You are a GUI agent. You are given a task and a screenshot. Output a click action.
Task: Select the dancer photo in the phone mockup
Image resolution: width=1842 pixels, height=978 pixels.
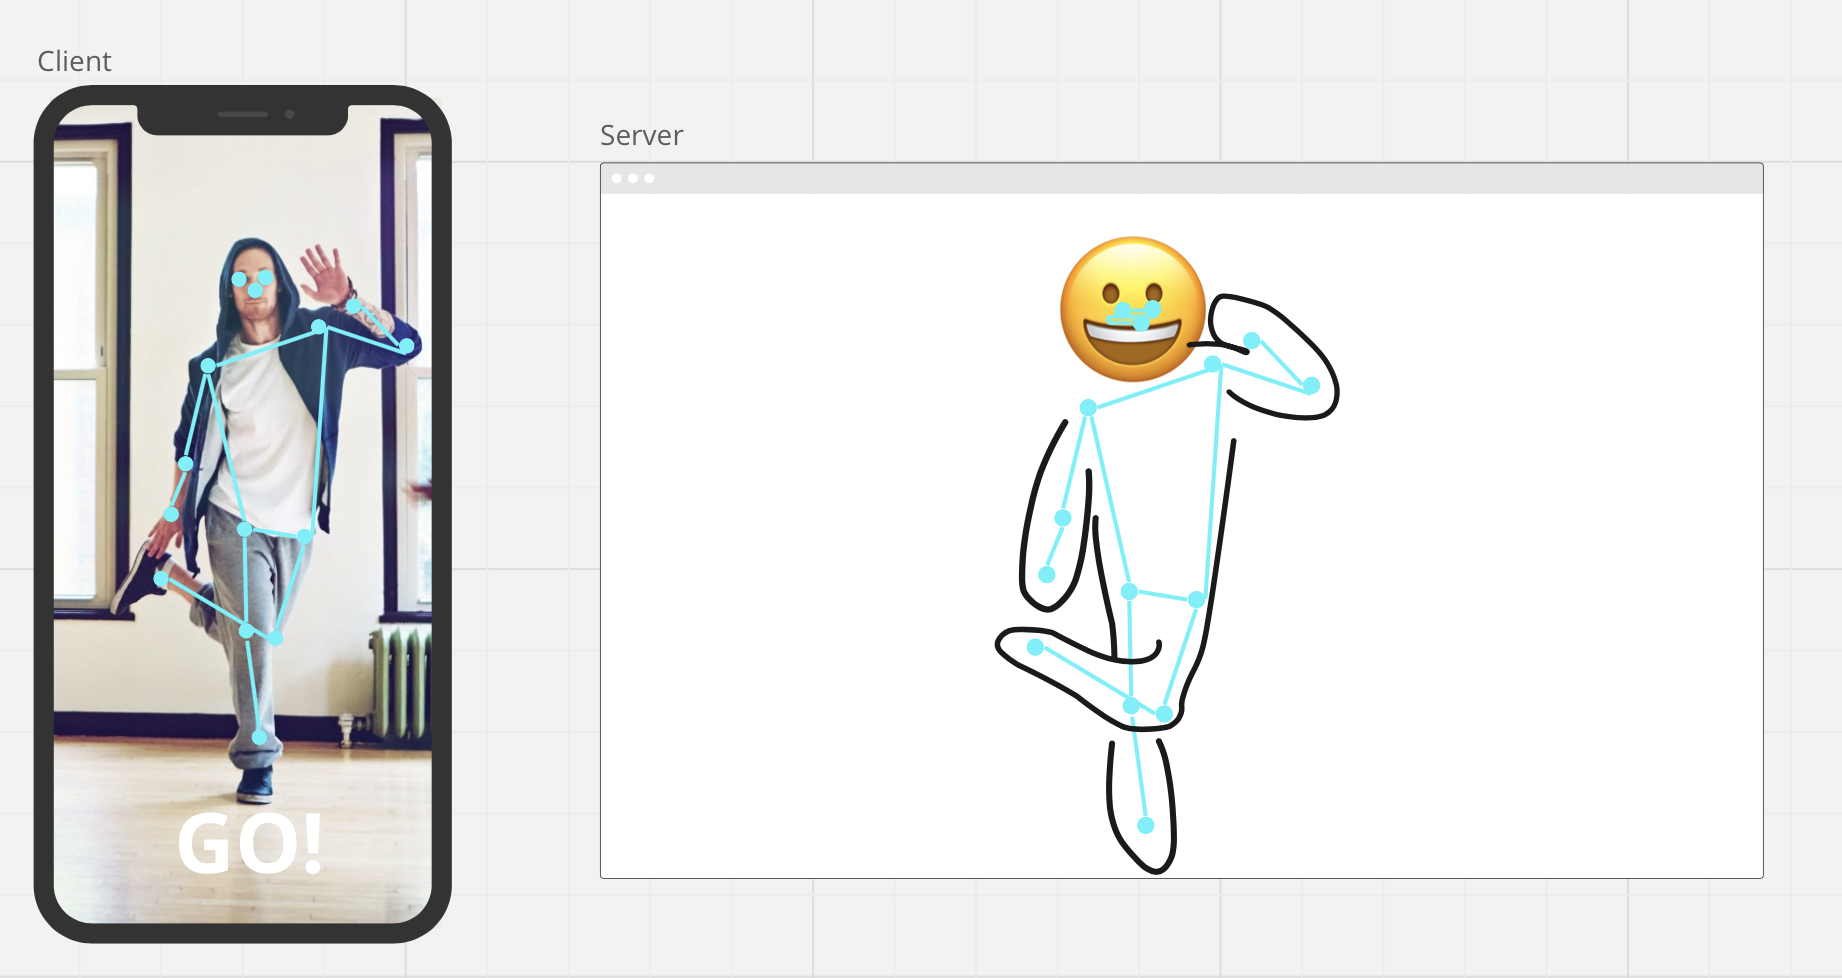click(x=243, y=514)
